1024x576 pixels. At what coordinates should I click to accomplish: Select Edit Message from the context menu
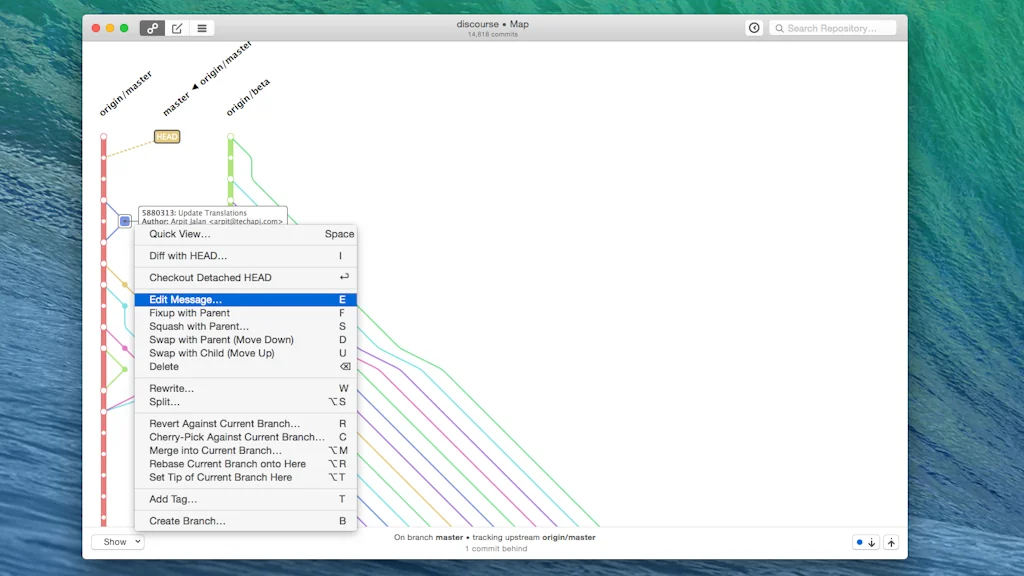[186, 299]
